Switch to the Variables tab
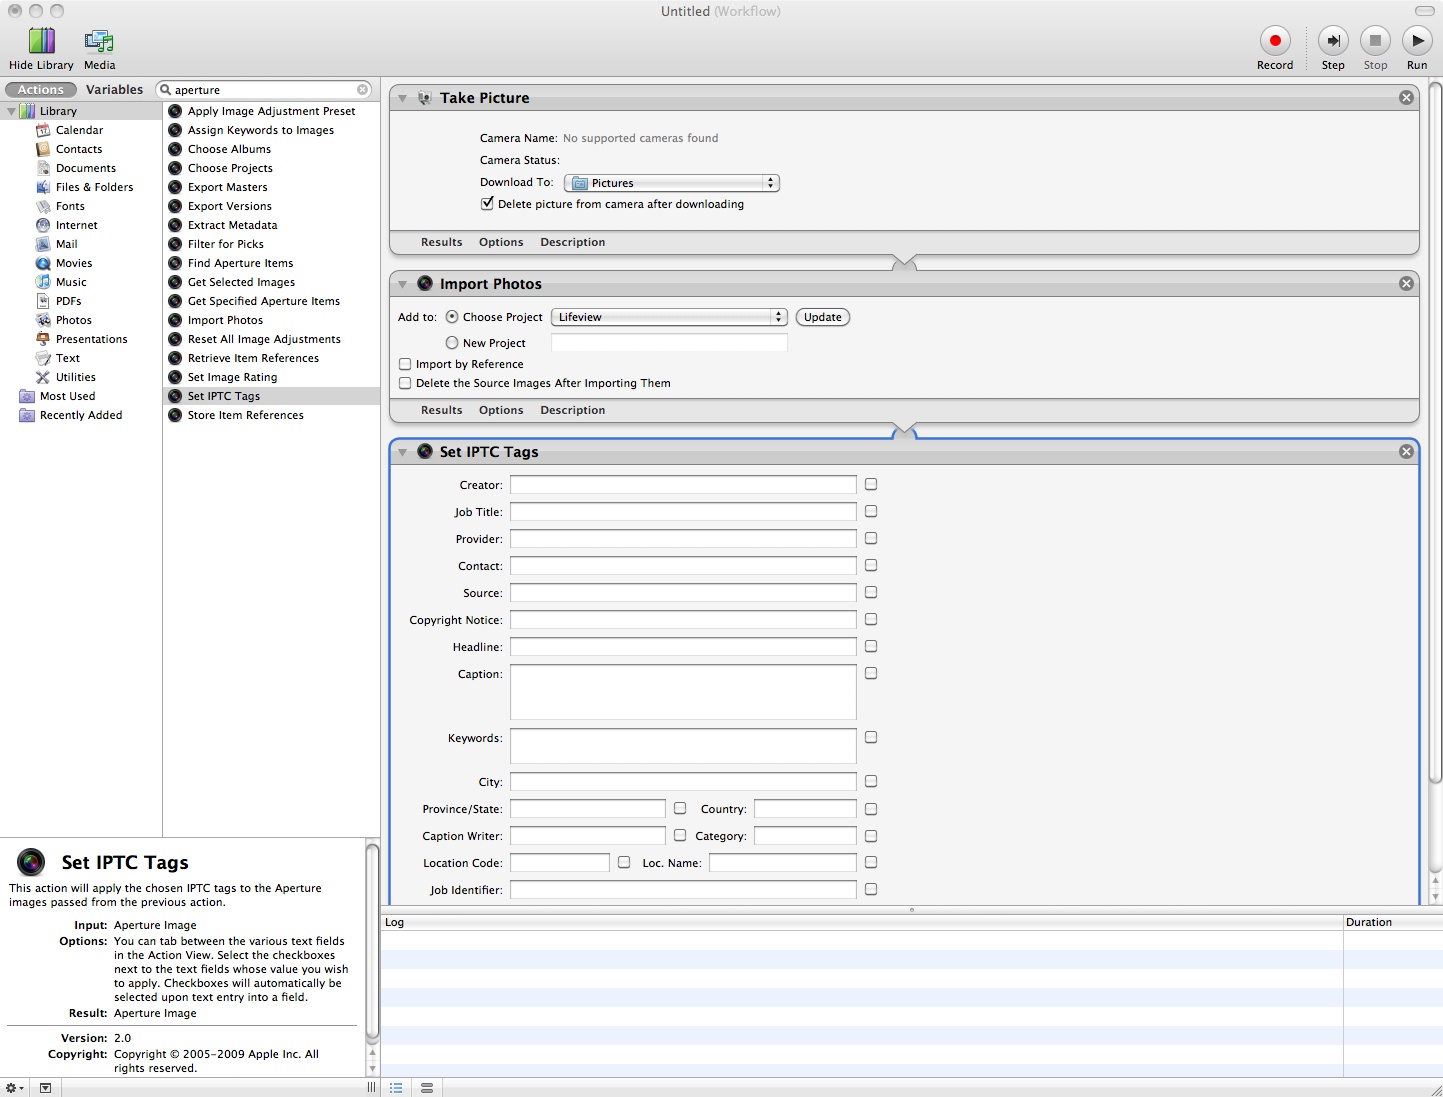 point(114,90)
